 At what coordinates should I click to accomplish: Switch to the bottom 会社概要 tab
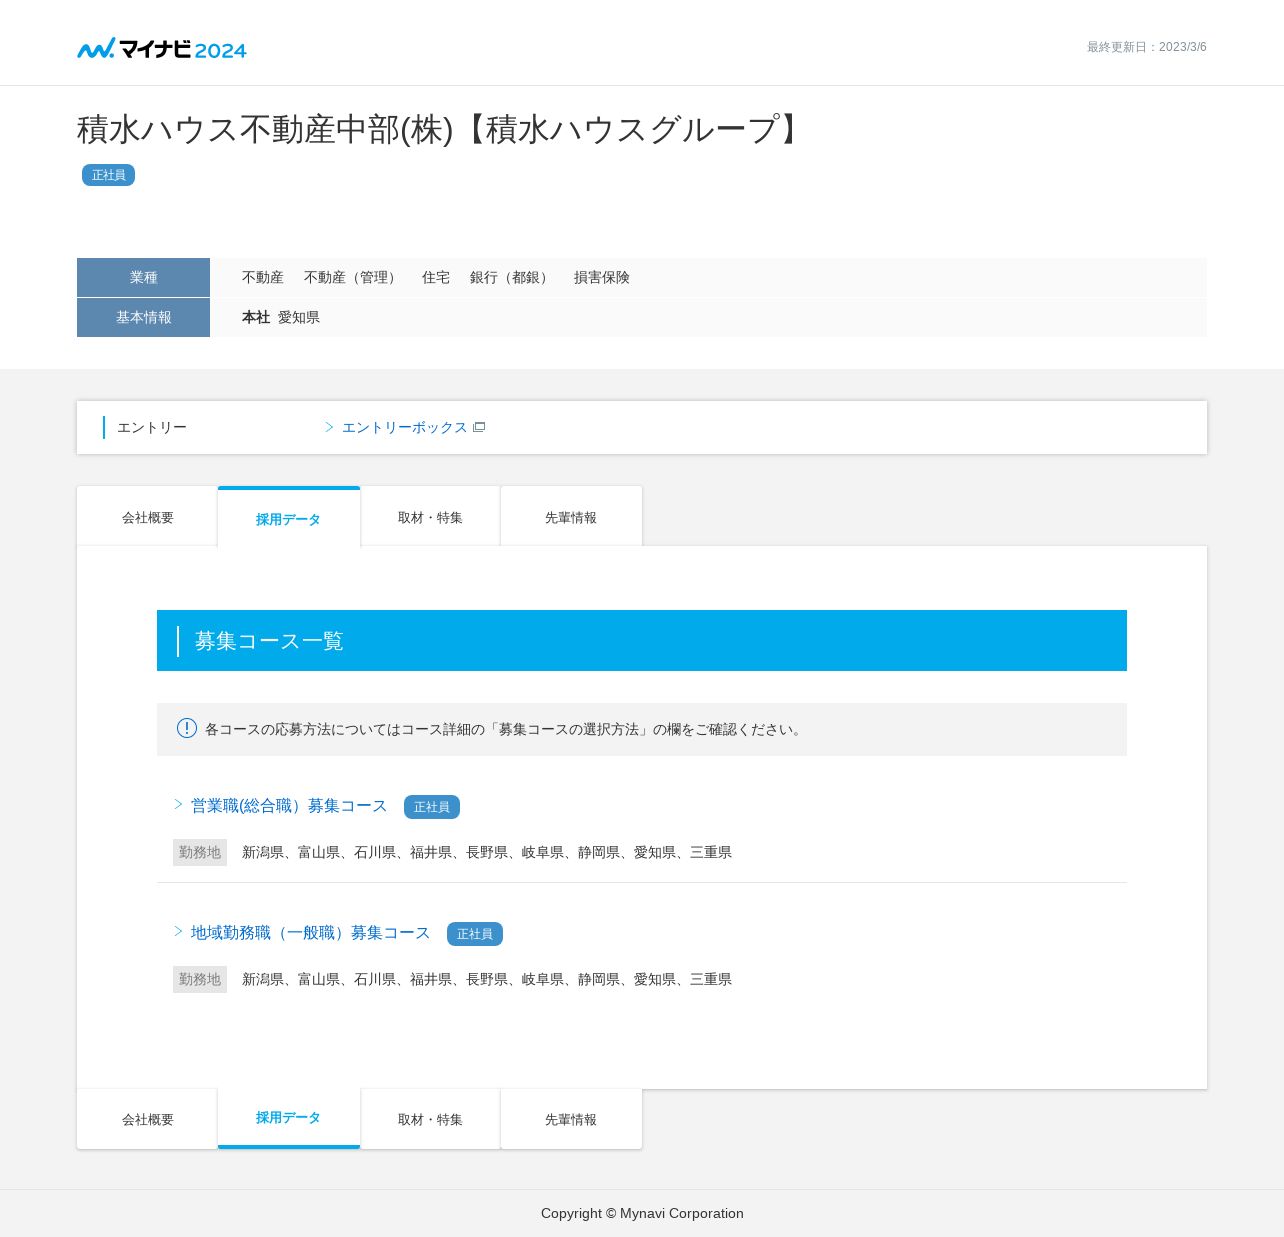(x=147, y=1119)
